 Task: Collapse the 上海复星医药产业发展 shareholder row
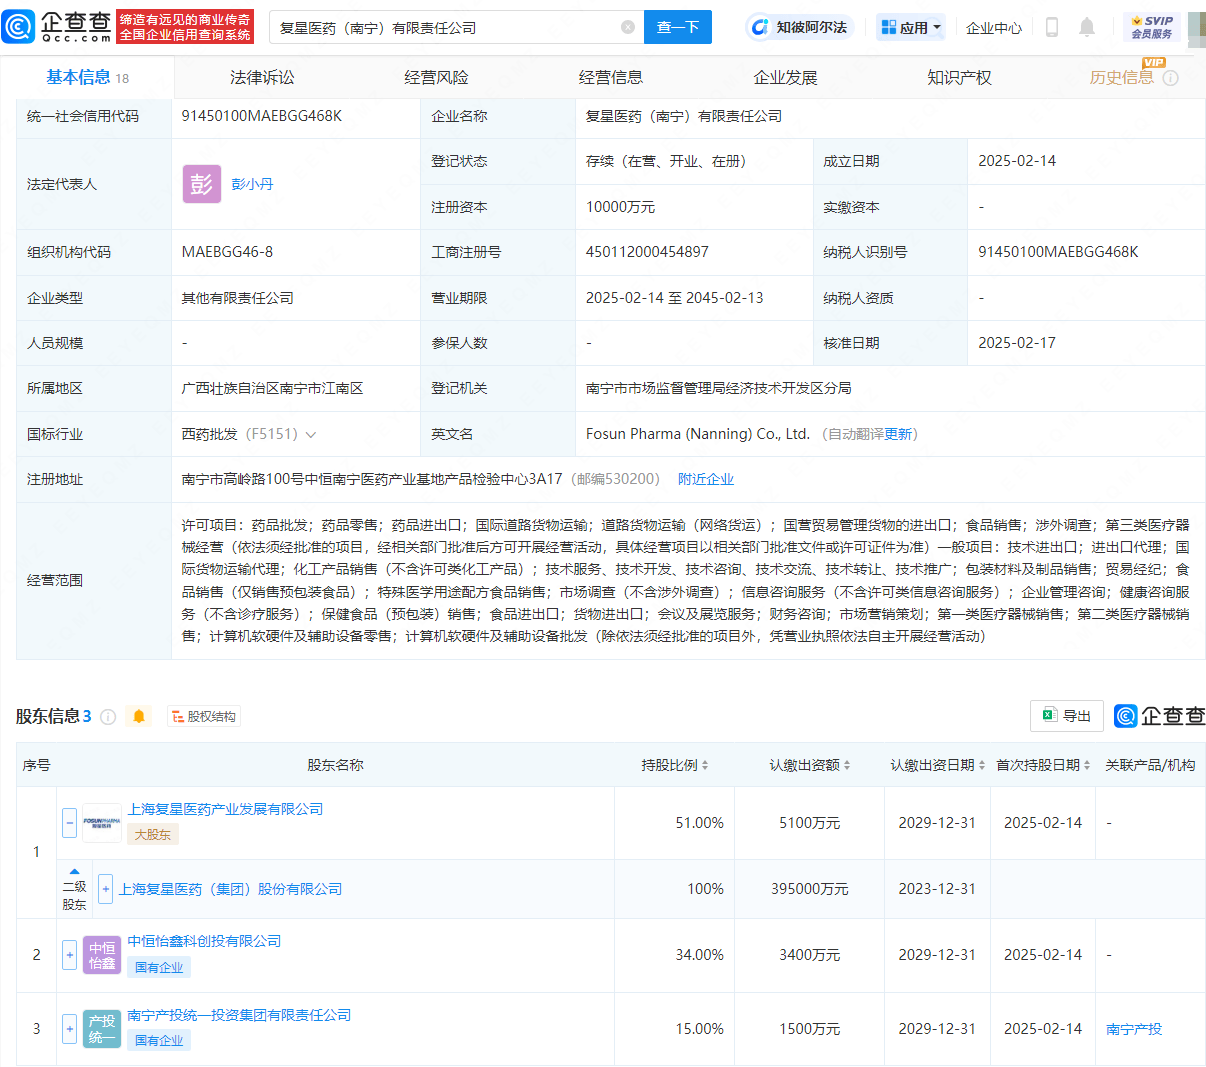69,823
